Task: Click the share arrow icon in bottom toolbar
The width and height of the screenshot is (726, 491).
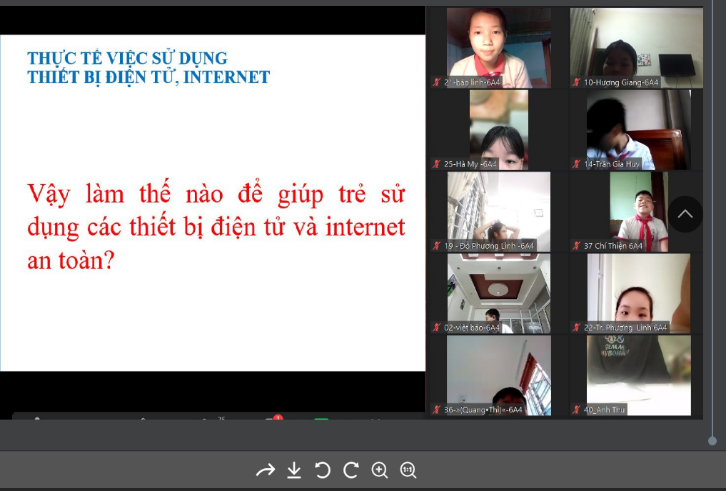Action: tap(265, 470)
